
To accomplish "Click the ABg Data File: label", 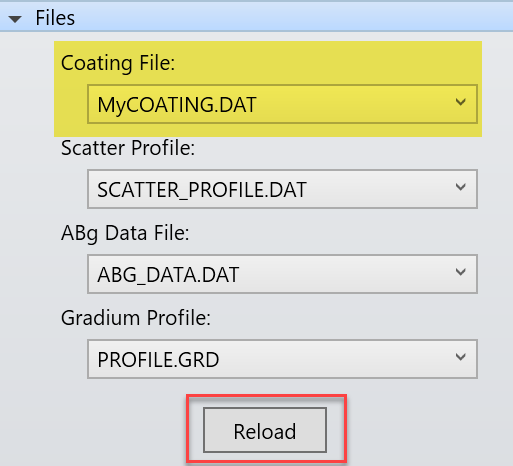I will tap(125, 233).
